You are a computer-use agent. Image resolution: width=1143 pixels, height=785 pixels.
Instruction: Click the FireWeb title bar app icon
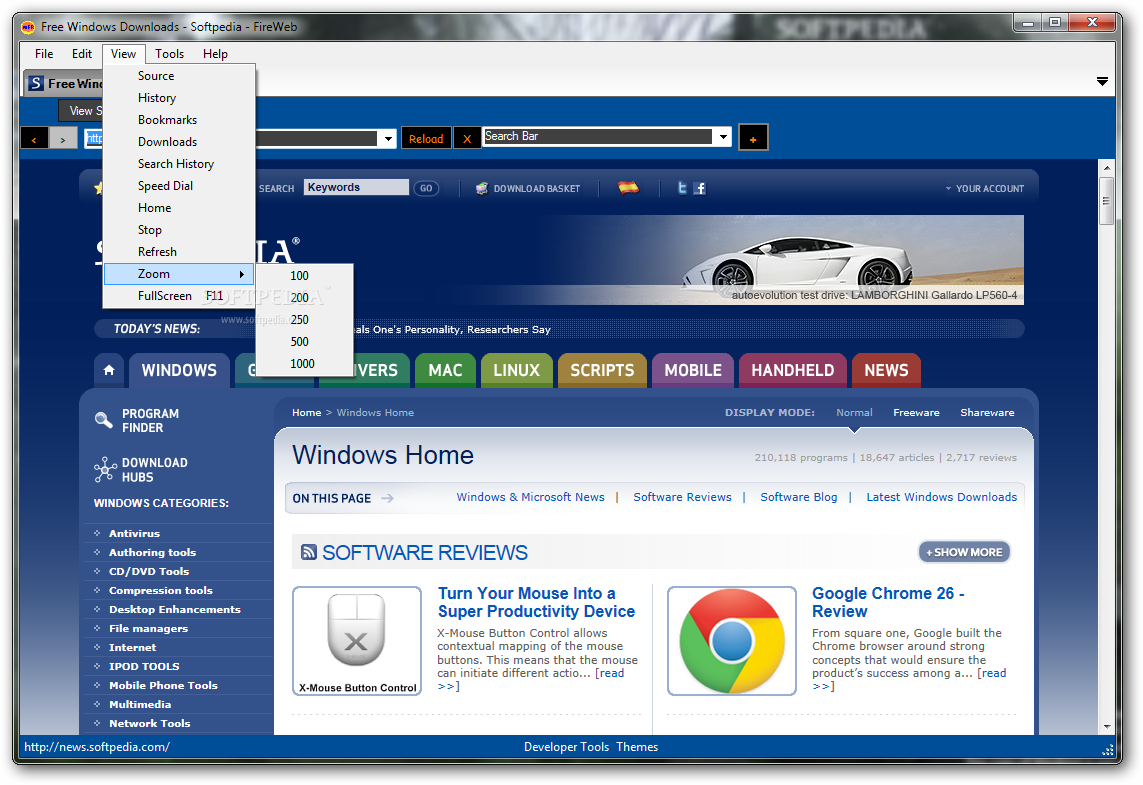pos(28,27)
